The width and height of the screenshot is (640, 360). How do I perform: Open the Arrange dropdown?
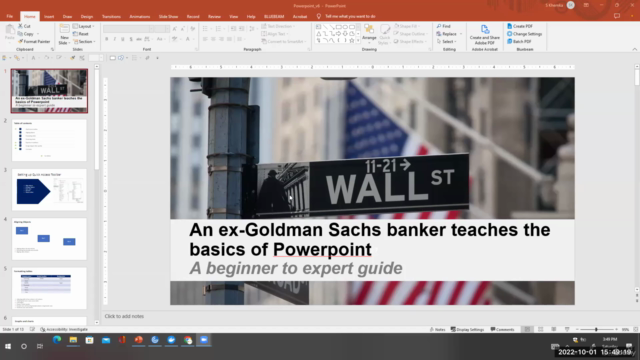(x=369, y=33)
